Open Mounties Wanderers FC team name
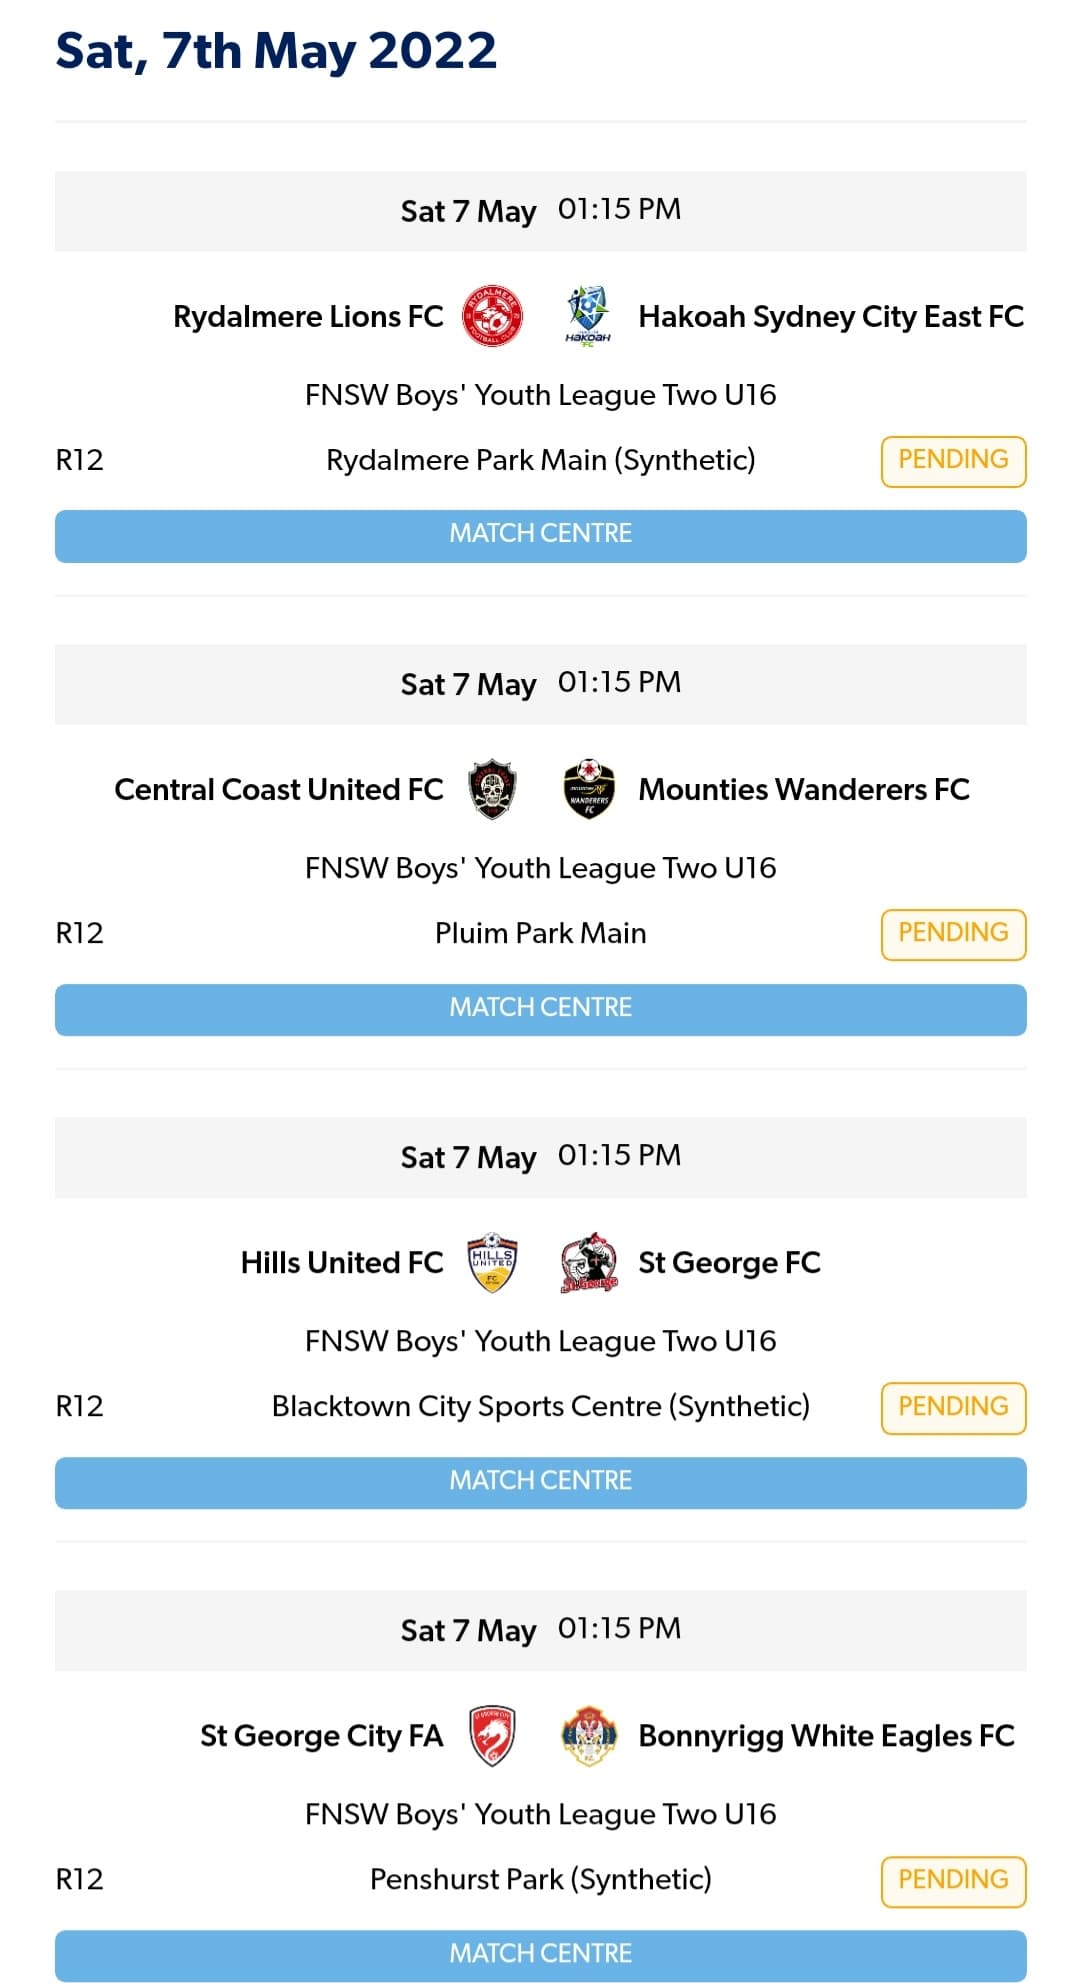Screen dimensions: 1080x1983 [804, 790]
